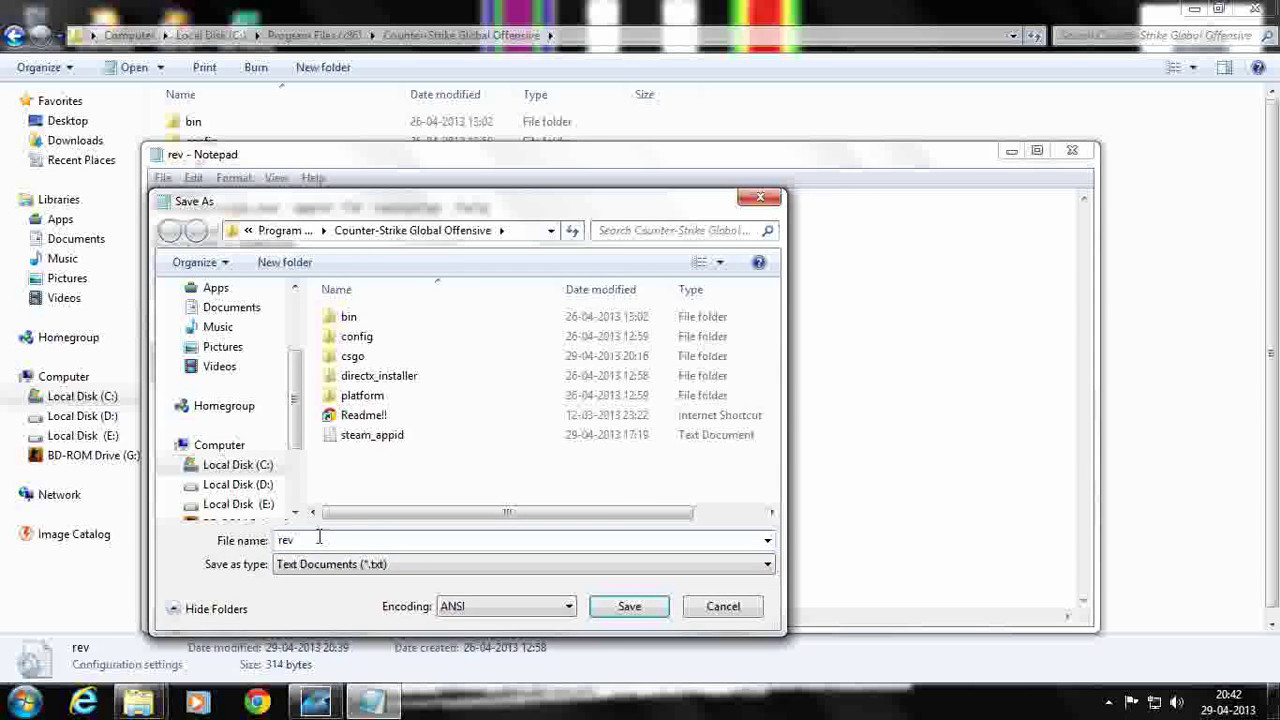Select the config folder in dialog

356,336
